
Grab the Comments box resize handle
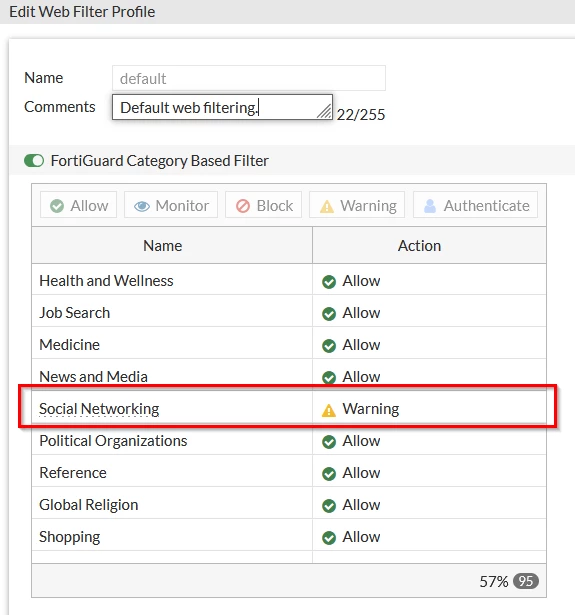click(325, 112)
